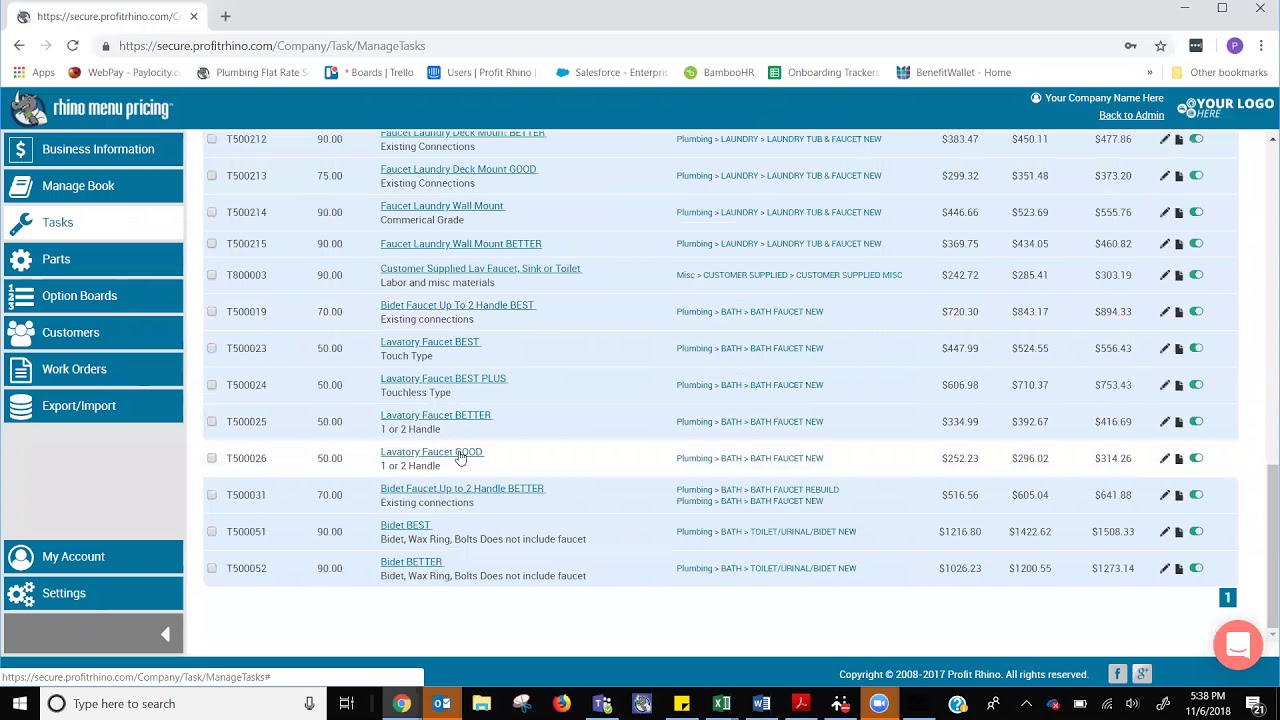This screenshot has height=720, width=1280.
Task: Check the box for task T500051
Action: (212, 531)
